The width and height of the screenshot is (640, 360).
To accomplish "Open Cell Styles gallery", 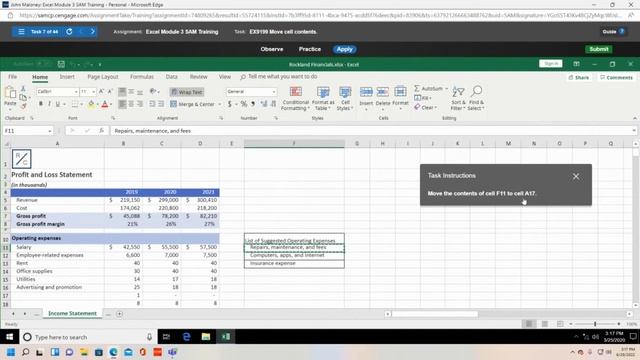I will (x=345, y=98).
